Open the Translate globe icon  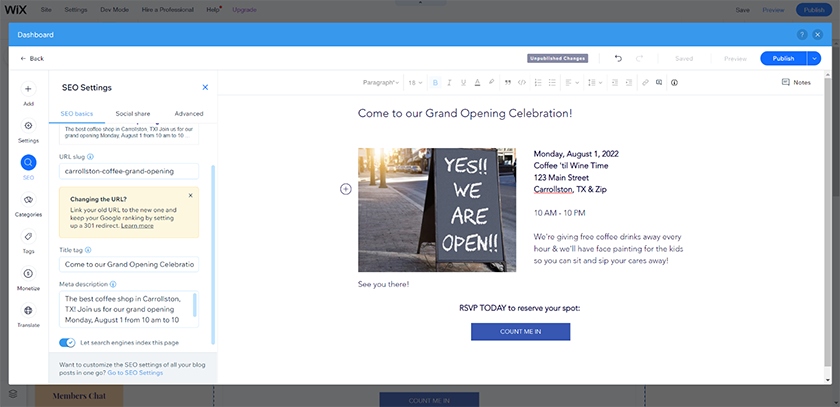[28, 311]
